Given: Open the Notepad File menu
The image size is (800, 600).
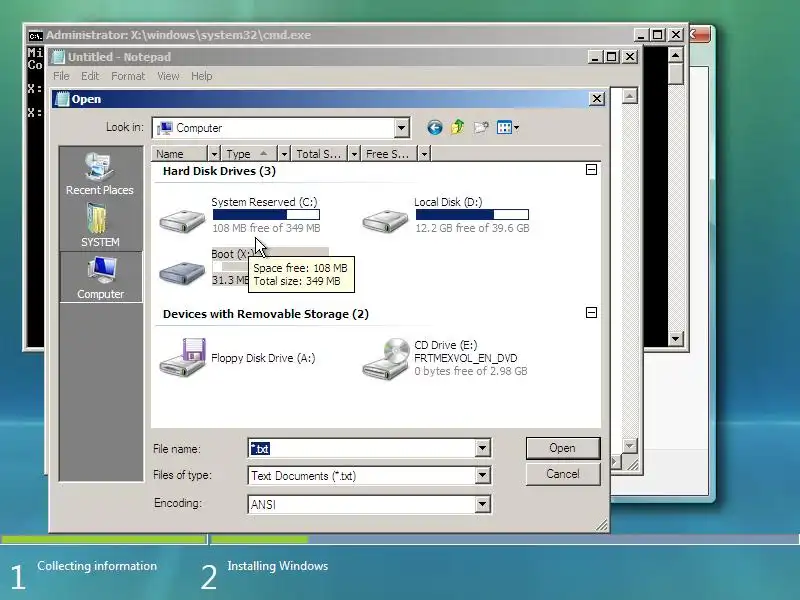Looking at the screenshot, I should click(61, 76).
